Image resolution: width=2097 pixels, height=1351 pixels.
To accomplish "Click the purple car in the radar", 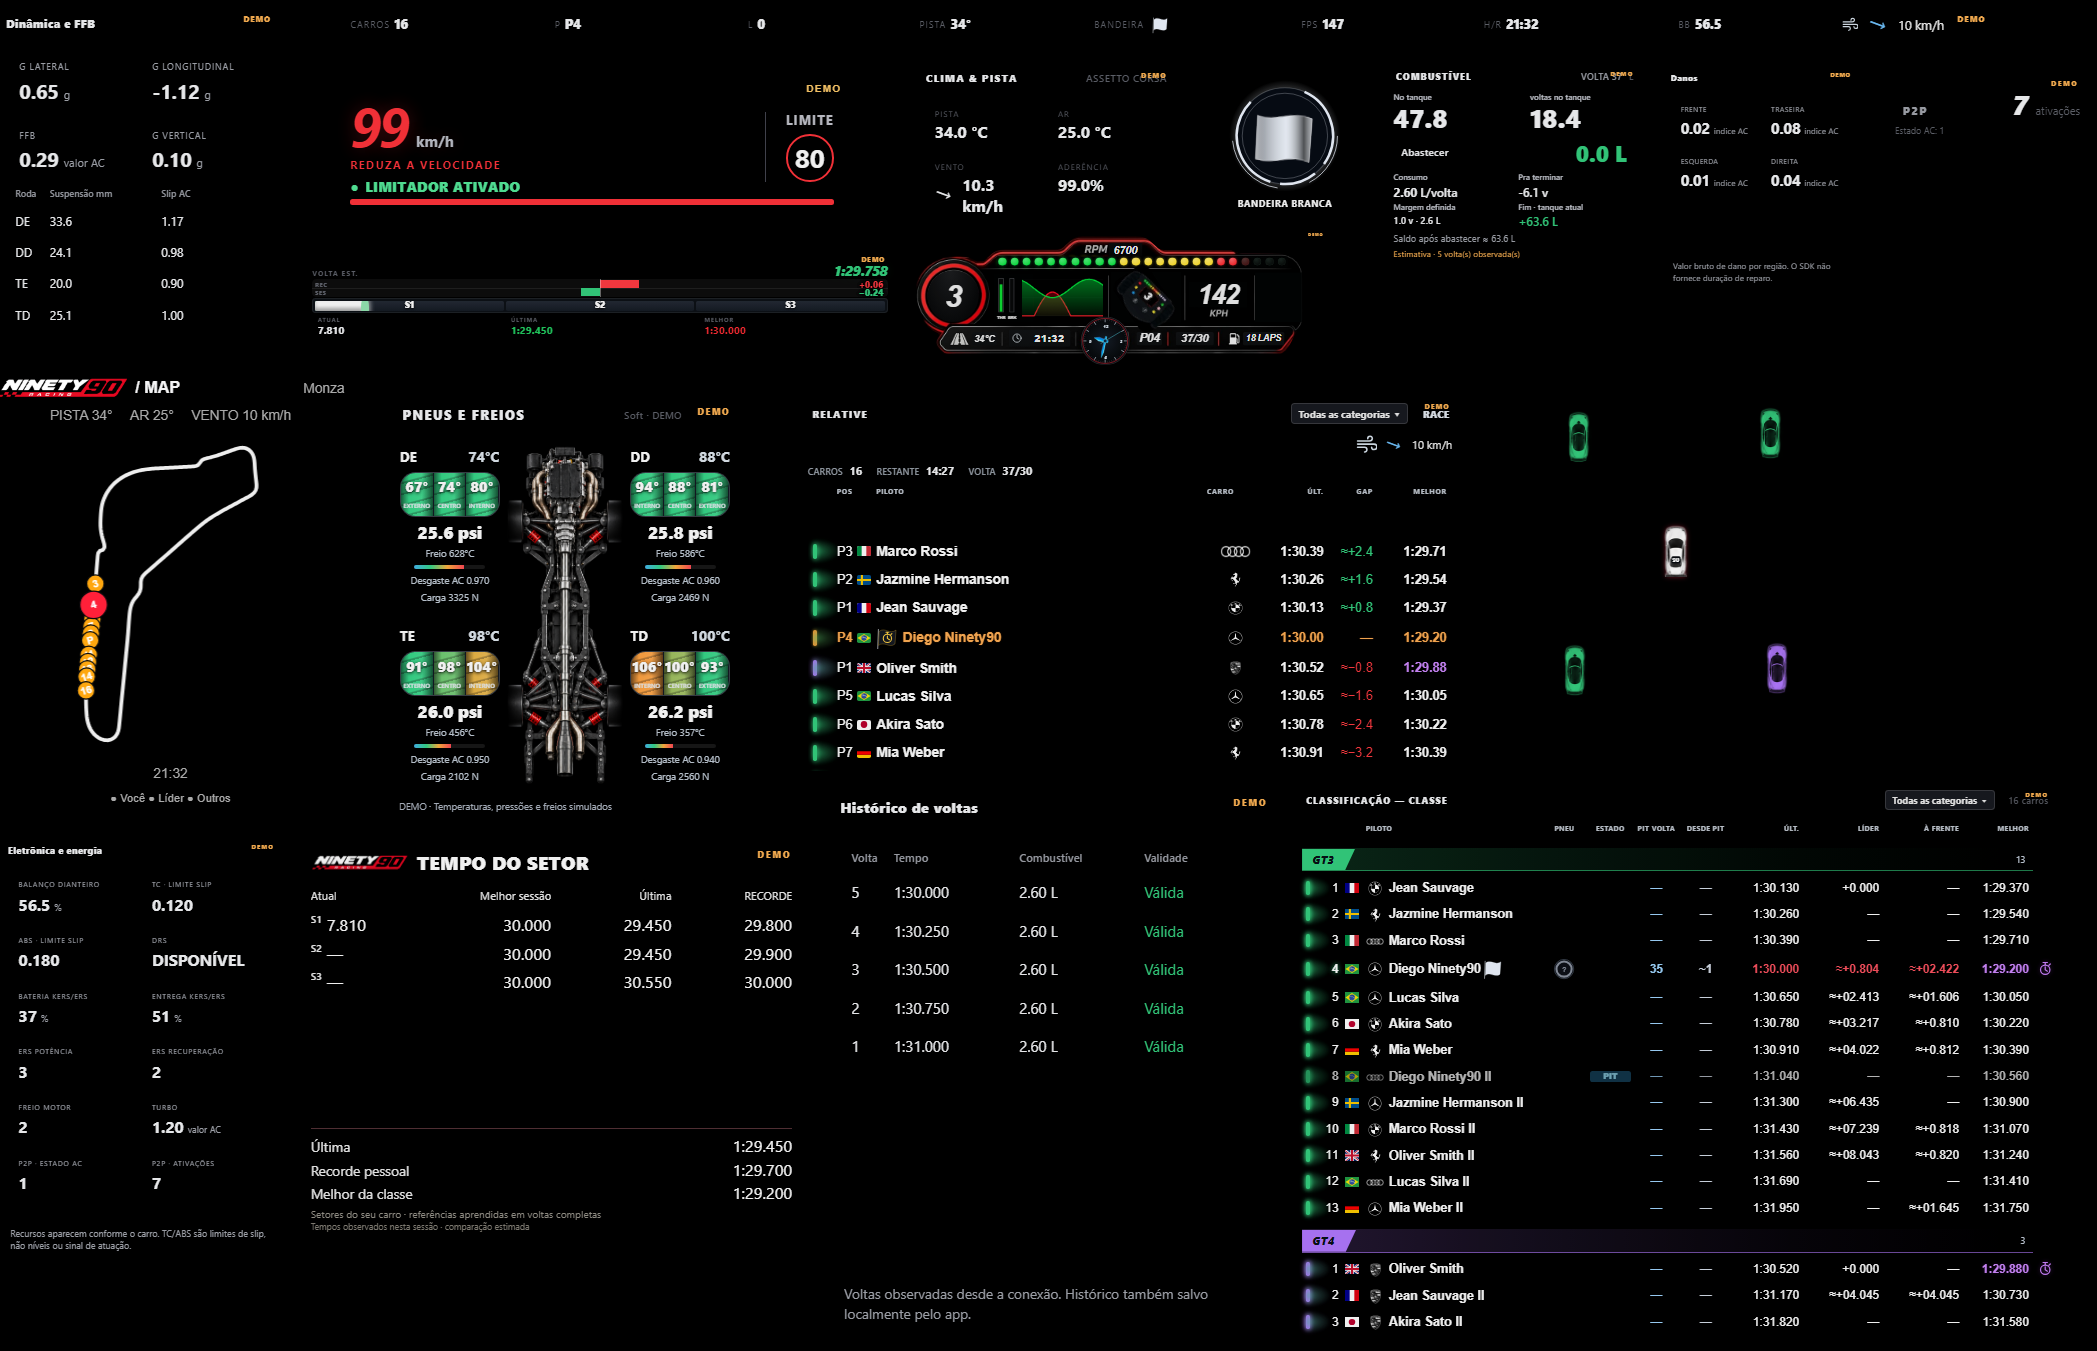I will click(1776, 668).
